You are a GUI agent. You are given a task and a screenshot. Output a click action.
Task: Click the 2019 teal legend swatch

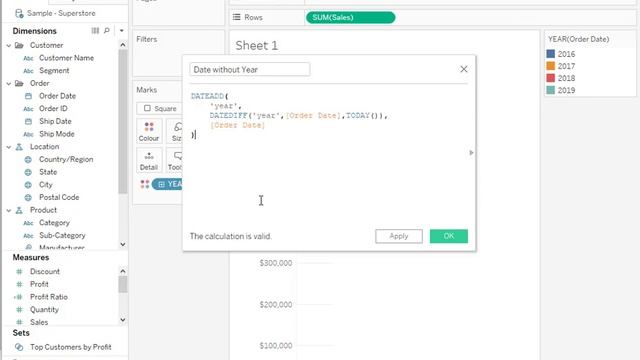click(551, 90)
